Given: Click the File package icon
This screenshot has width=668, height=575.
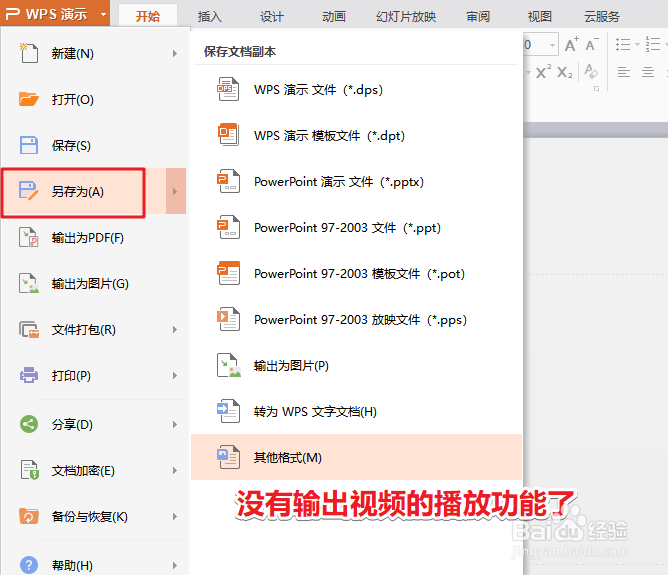Looking at the screenshot, I should (x=29, y=329).
